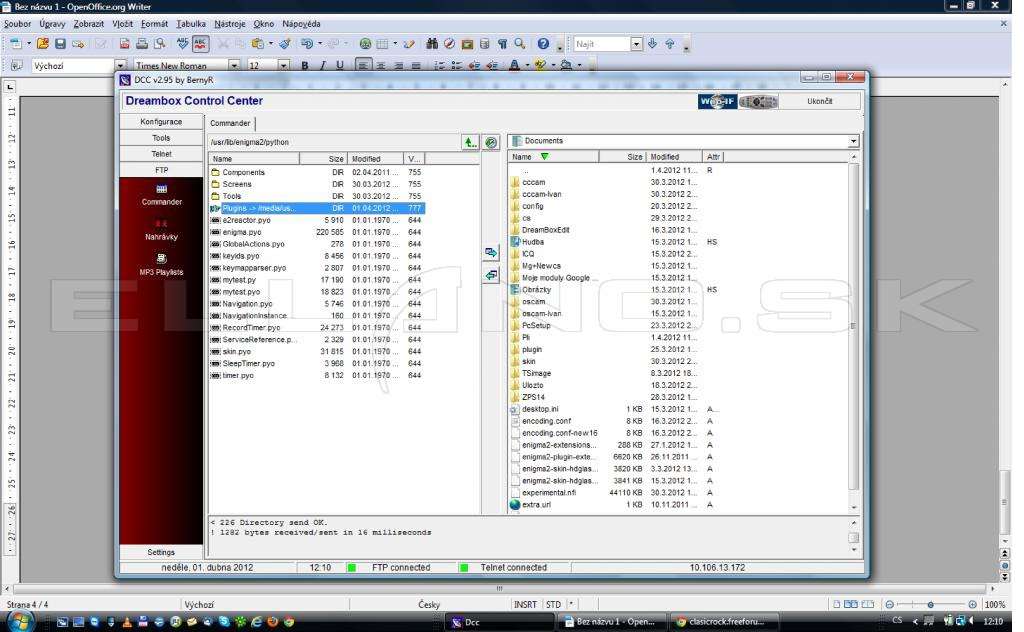Expand the font size 12 dropdown

coord(283,65)
